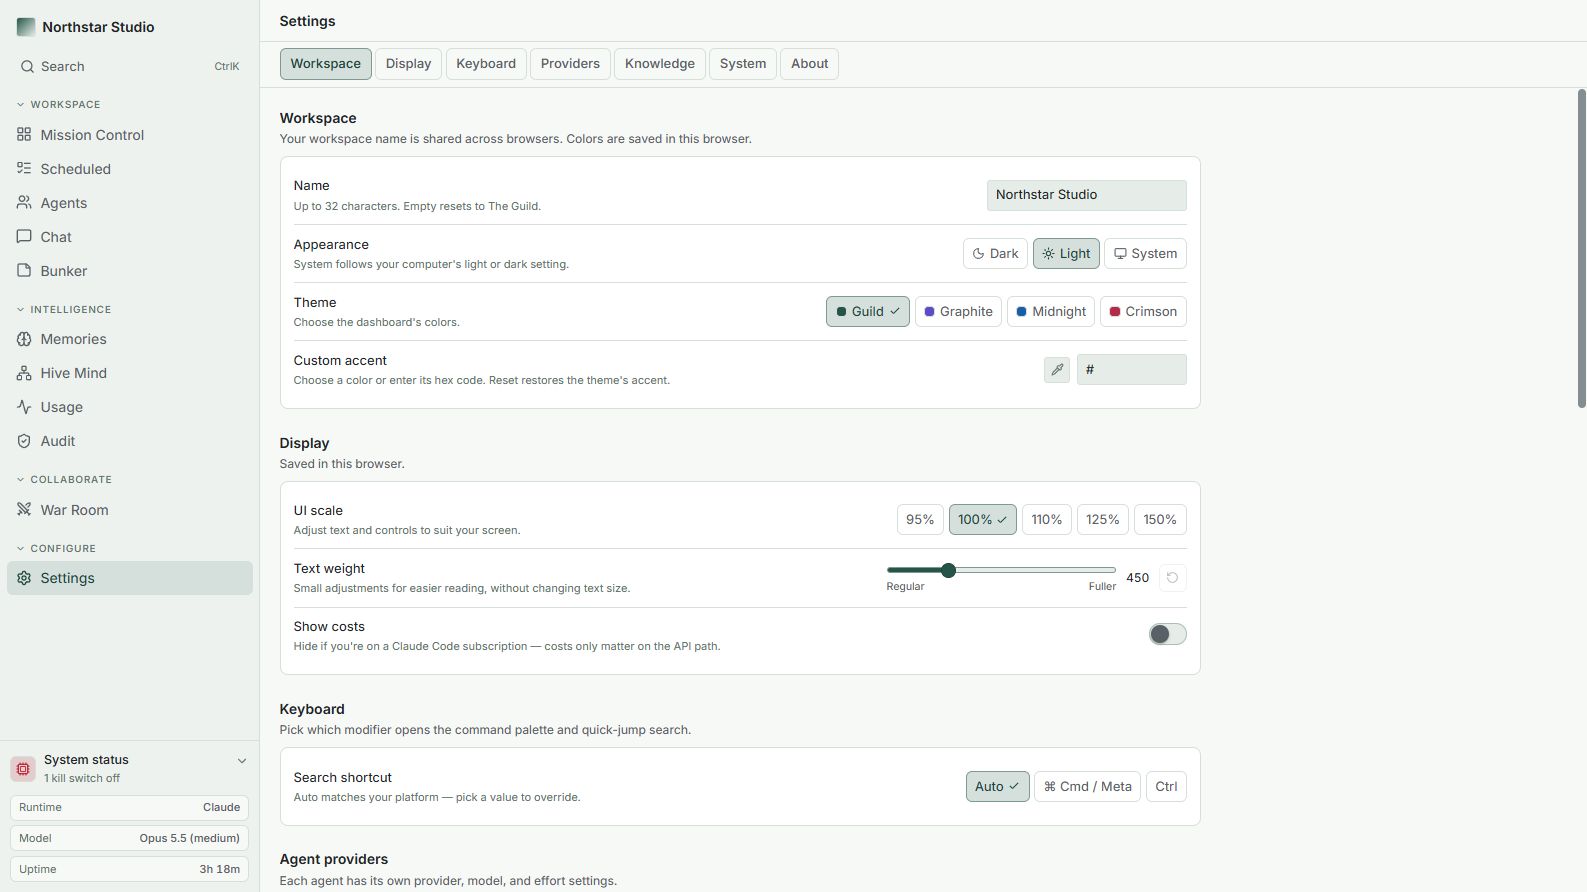Click the red System status chip icon
This screenshot has width=1587, height=892.
(x=23, y=769)
